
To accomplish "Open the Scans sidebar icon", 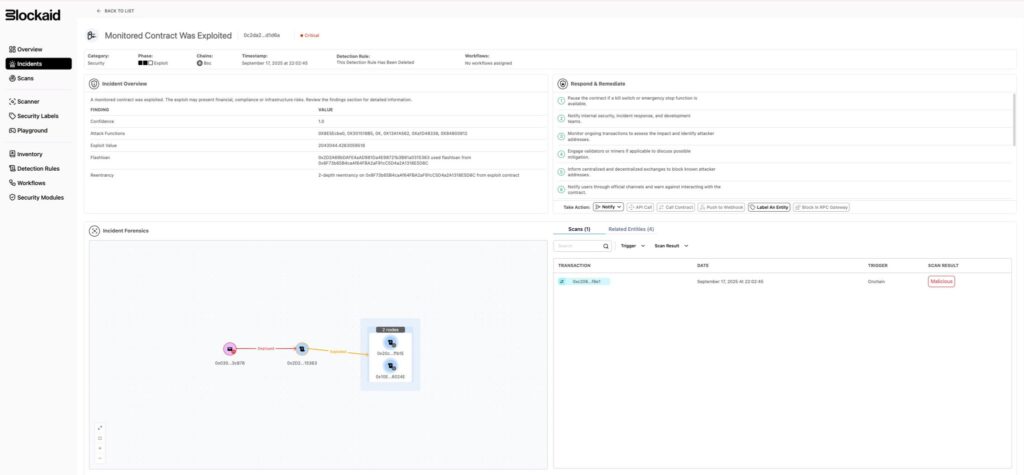I will tap(12, 78).
